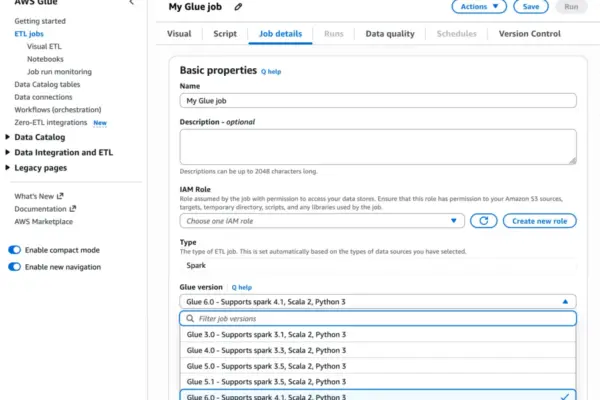Toggle Enable compact mode switch

pos(15,250)
